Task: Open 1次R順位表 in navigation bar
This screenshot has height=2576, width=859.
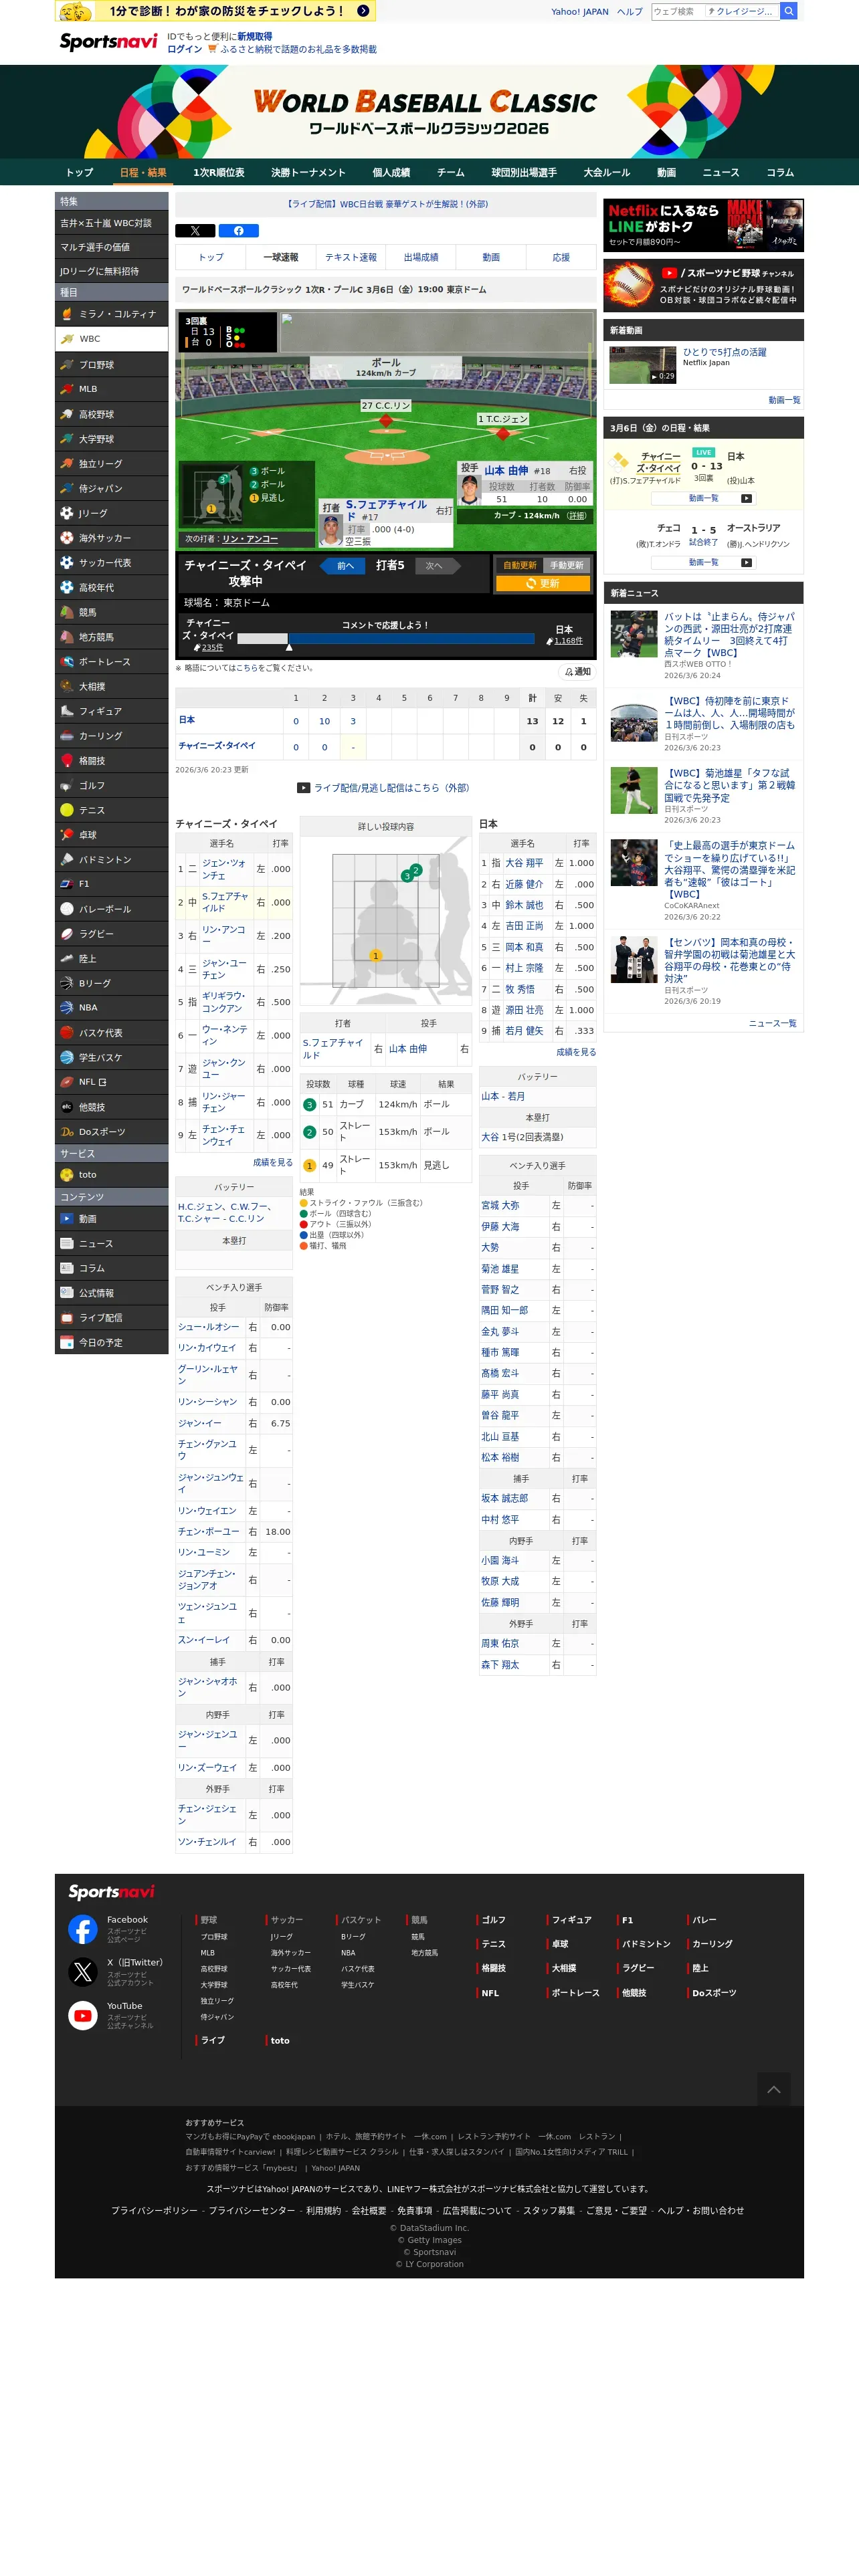Action: [219, 173]
